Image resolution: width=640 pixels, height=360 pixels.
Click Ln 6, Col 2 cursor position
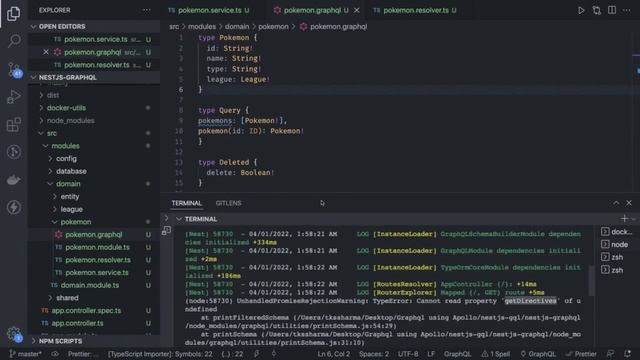tap(333, 354)
